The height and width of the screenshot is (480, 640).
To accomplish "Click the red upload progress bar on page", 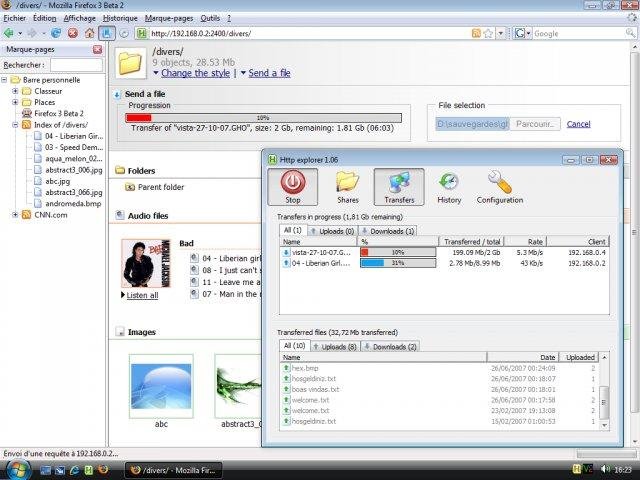I will [263, 118].
